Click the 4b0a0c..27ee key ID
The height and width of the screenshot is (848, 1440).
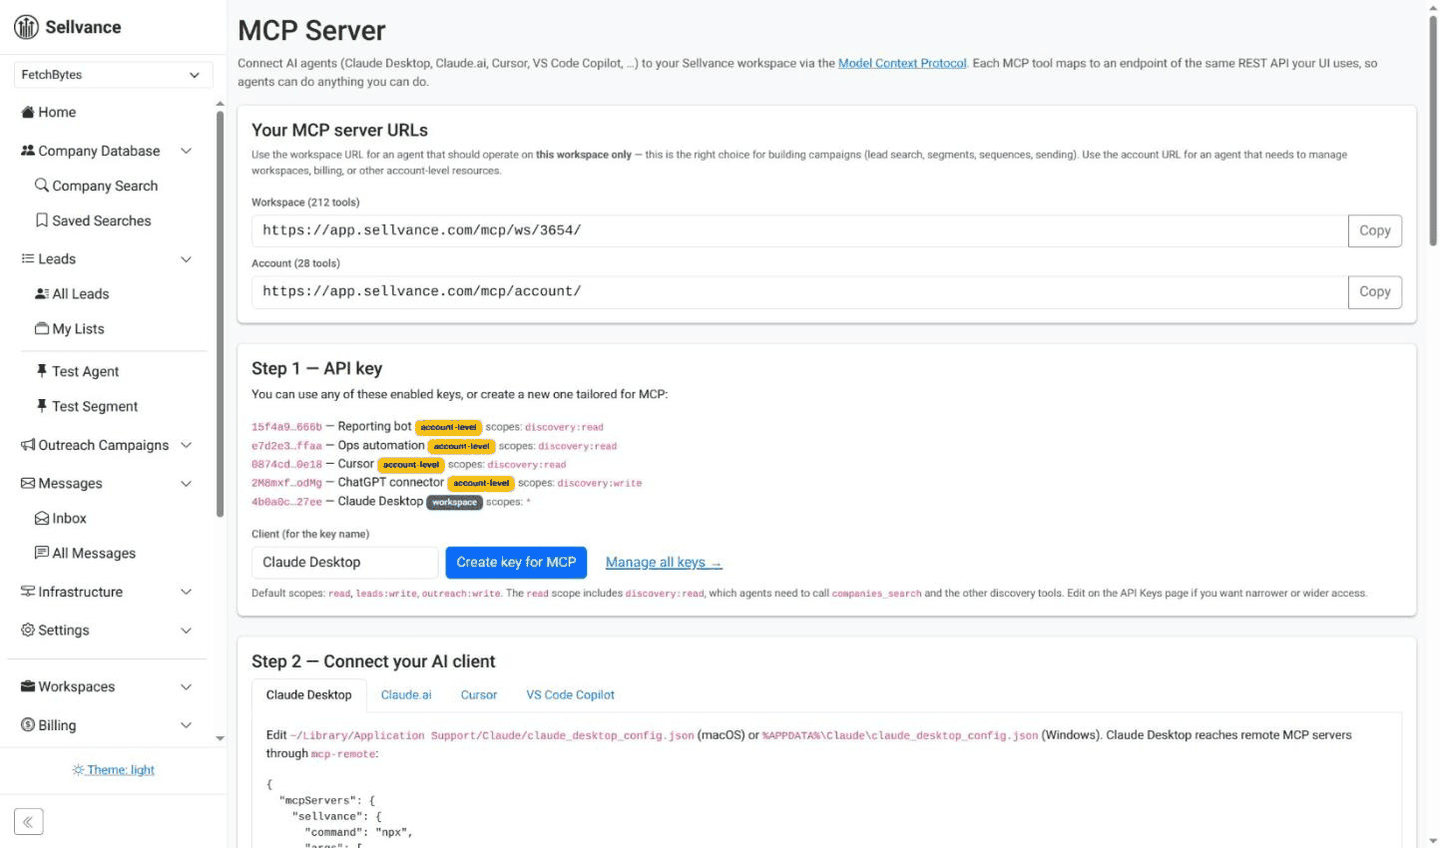(287, 502)
